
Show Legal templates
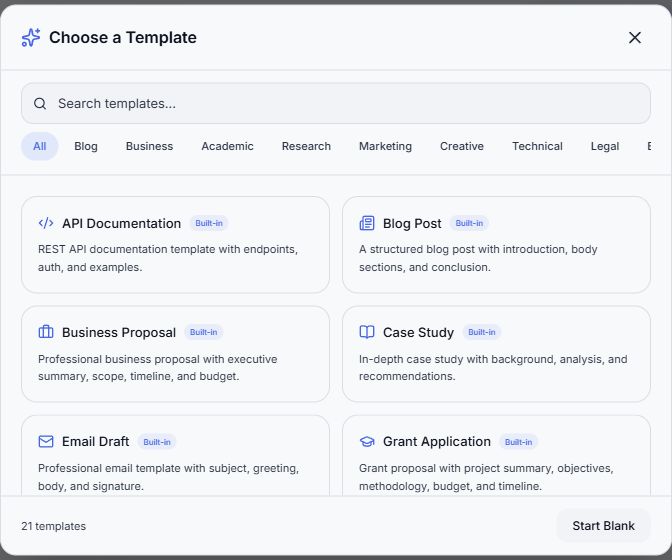pos(605,146)
